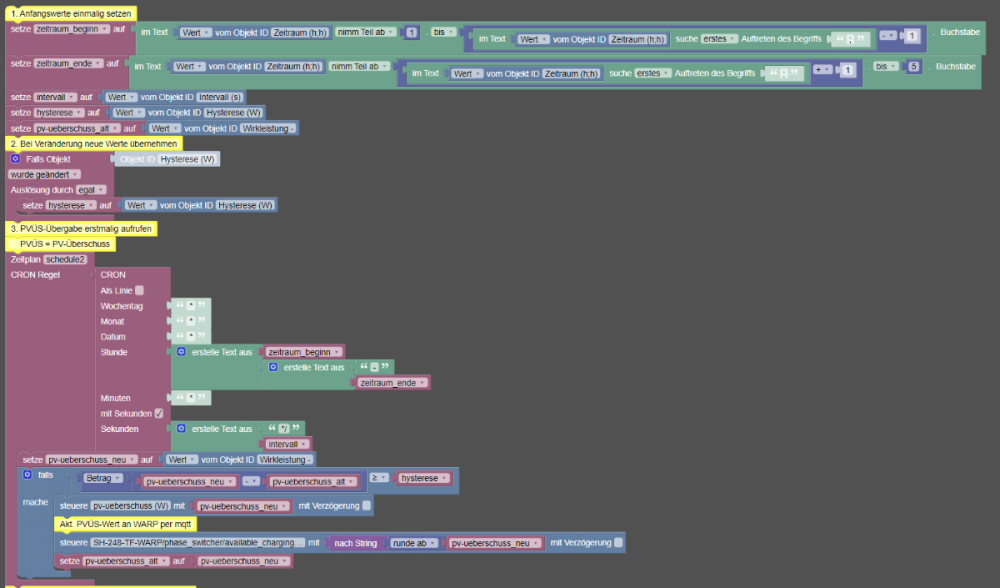Click the gear icon of the Stunde 'erstelle Text aus' block
1000x588 pixels.
(181, 352)
